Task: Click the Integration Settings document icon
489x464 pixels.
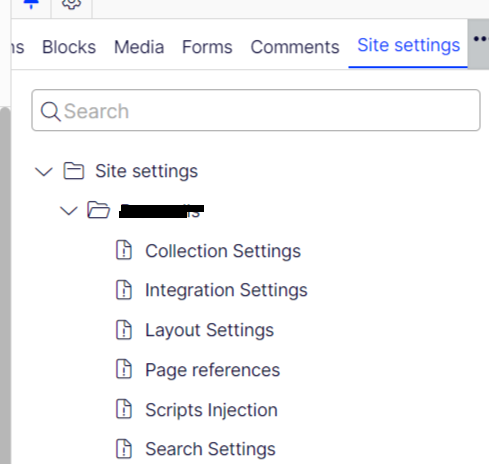Action: tap(124, 290)
